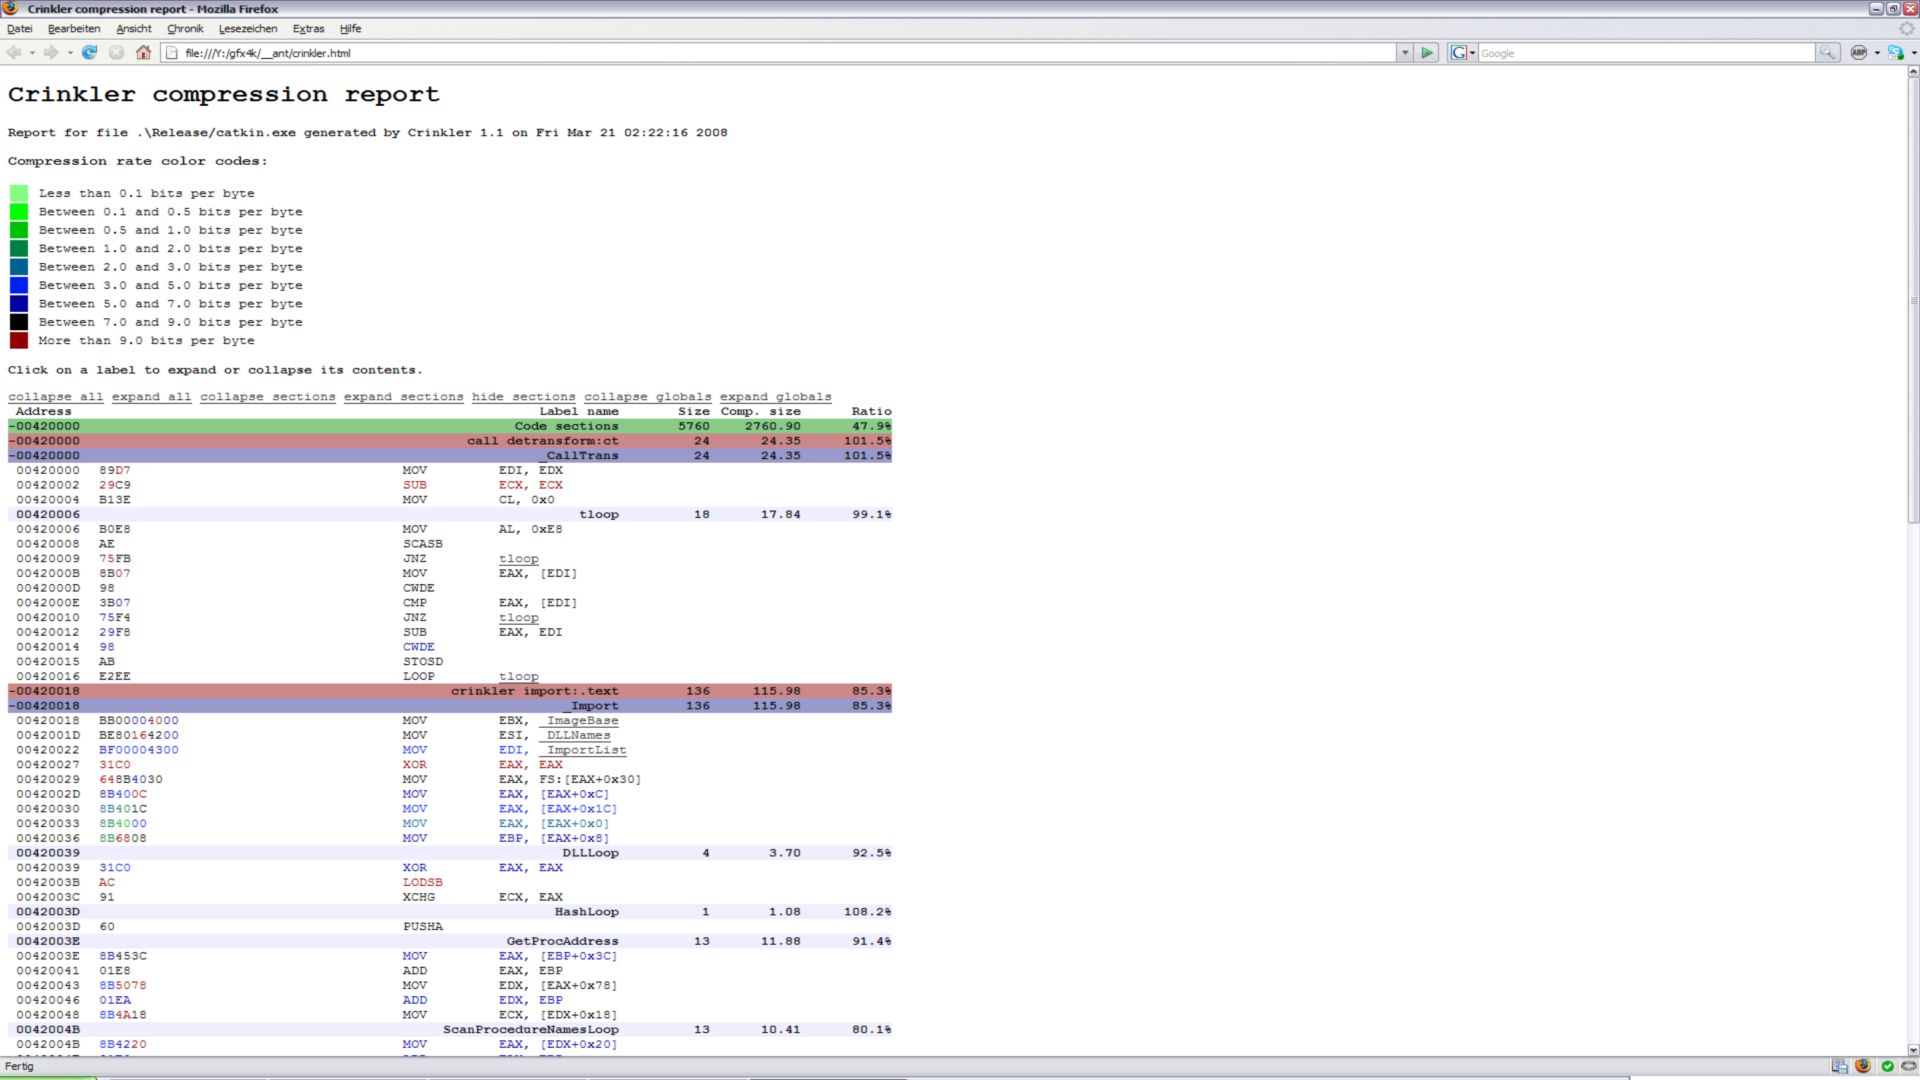Click the 'hide sections' link
This screenshot has height=1080, width=1920.
523,397
